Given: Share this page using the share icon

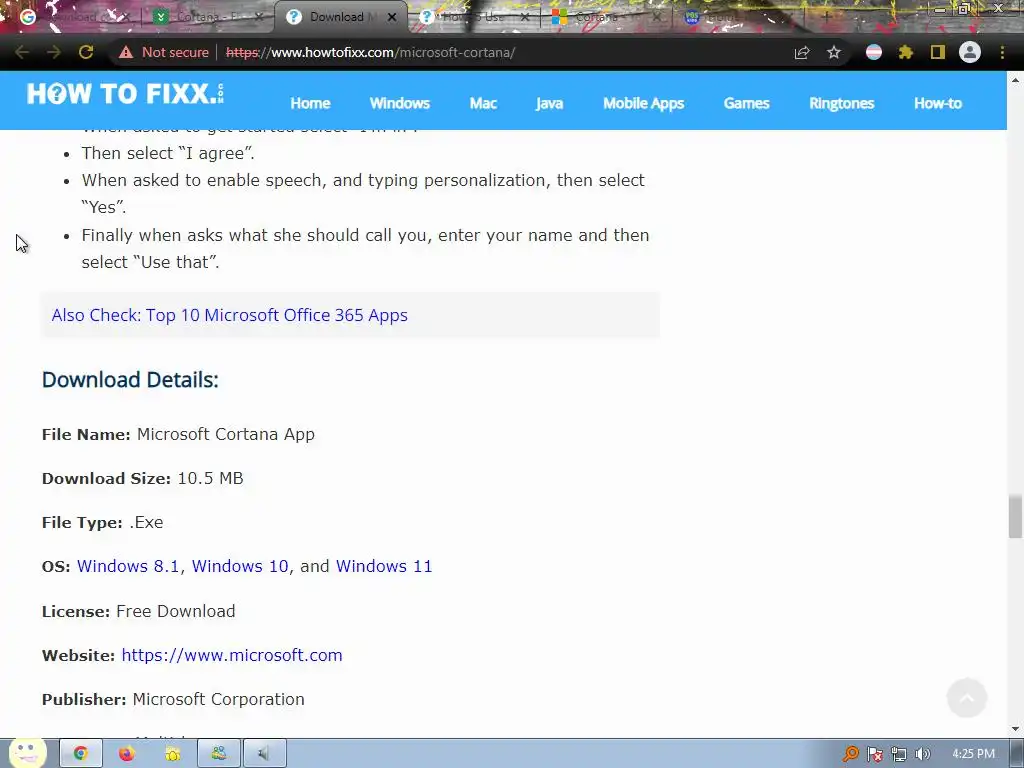Looking at the screenshot, I should point(802,52).
